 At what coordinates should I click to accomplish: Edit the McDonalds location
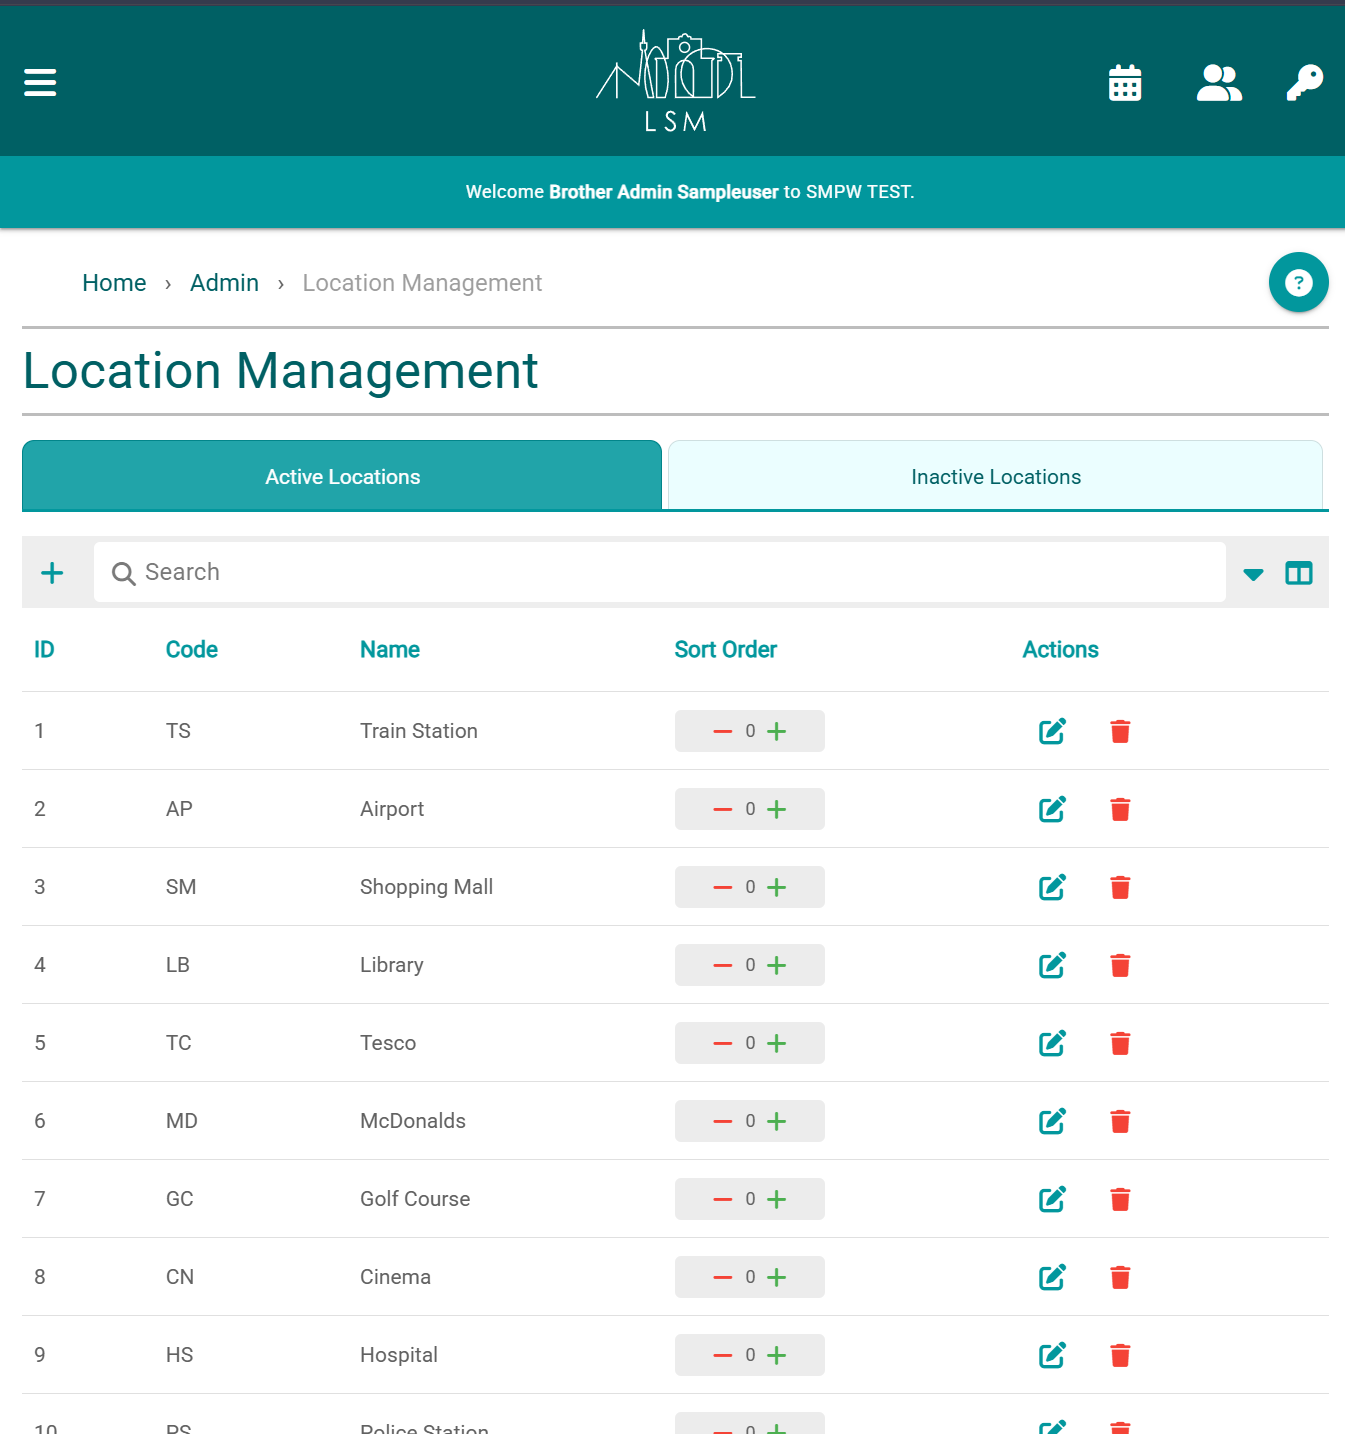[x=1052, y=1121]
